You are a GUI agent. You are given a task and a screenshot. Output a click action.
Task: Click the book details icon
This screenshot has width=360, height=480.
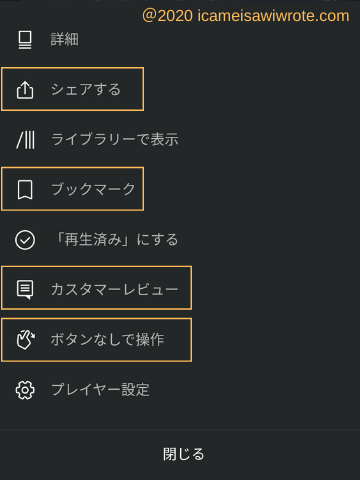(25, 40)
